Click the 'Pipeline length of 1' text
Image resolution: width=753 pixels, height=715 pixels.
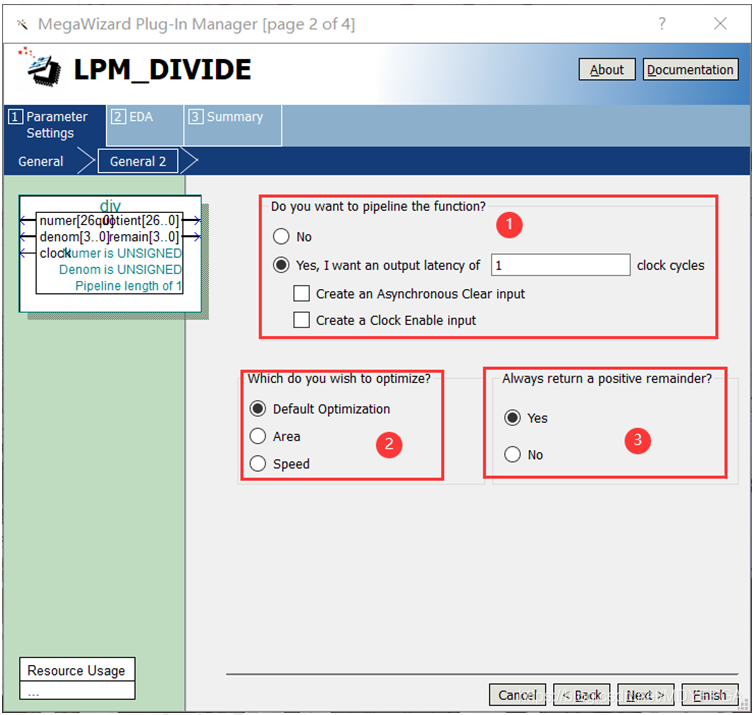(x=128, y=286)
